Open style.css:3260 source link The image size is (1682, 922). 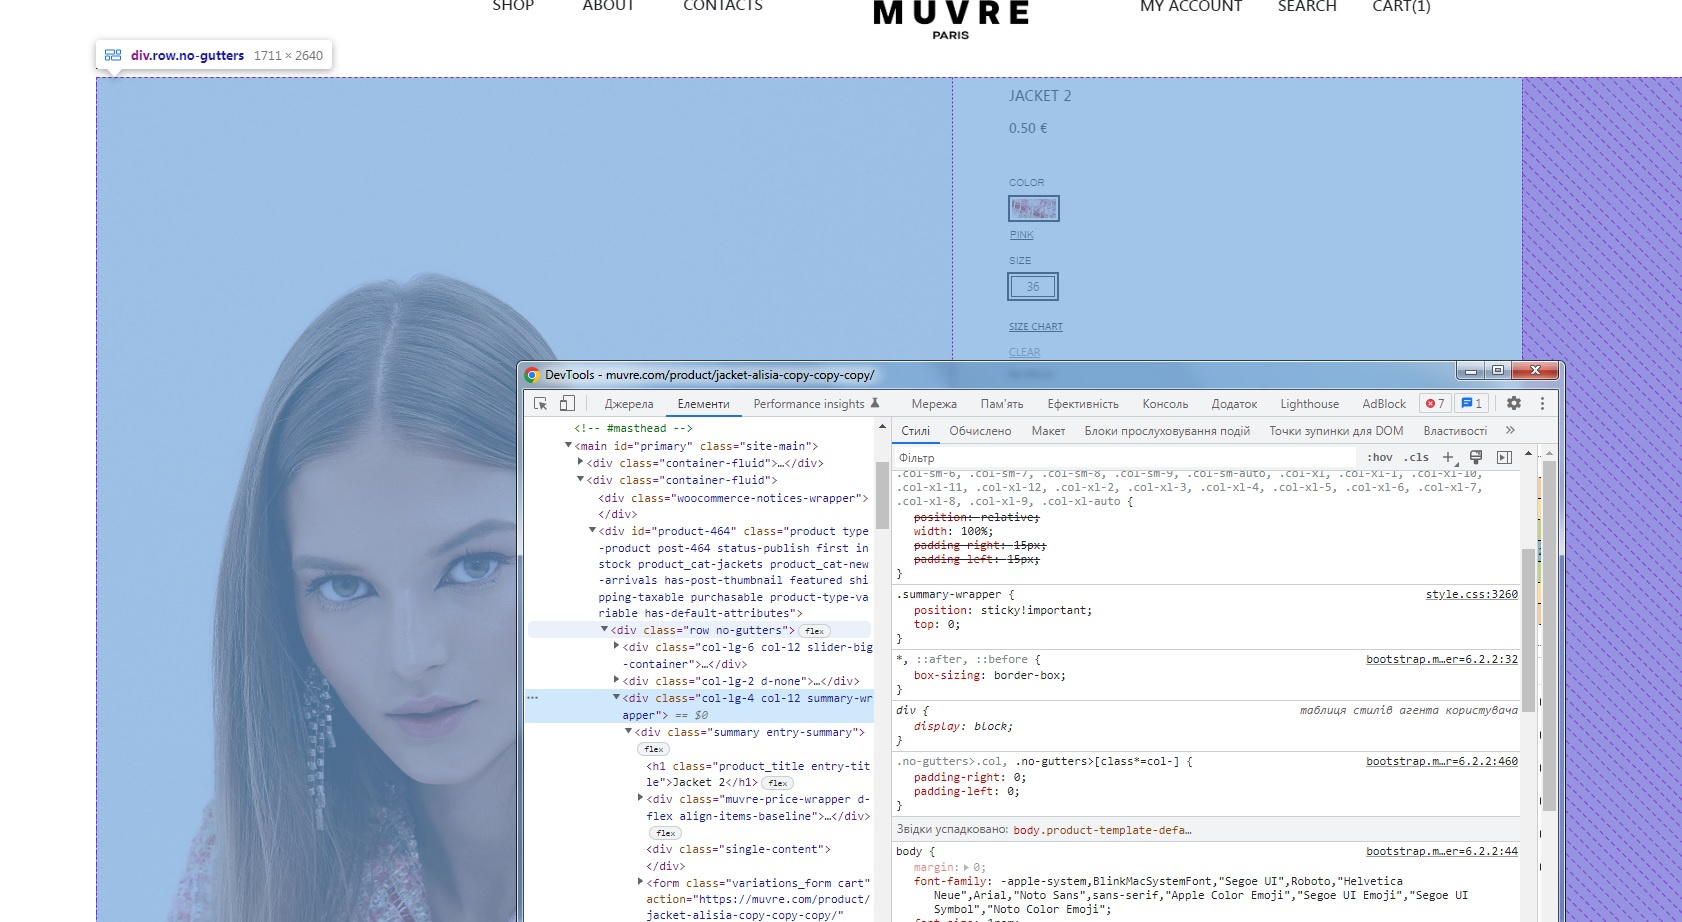coord(1471,594)
